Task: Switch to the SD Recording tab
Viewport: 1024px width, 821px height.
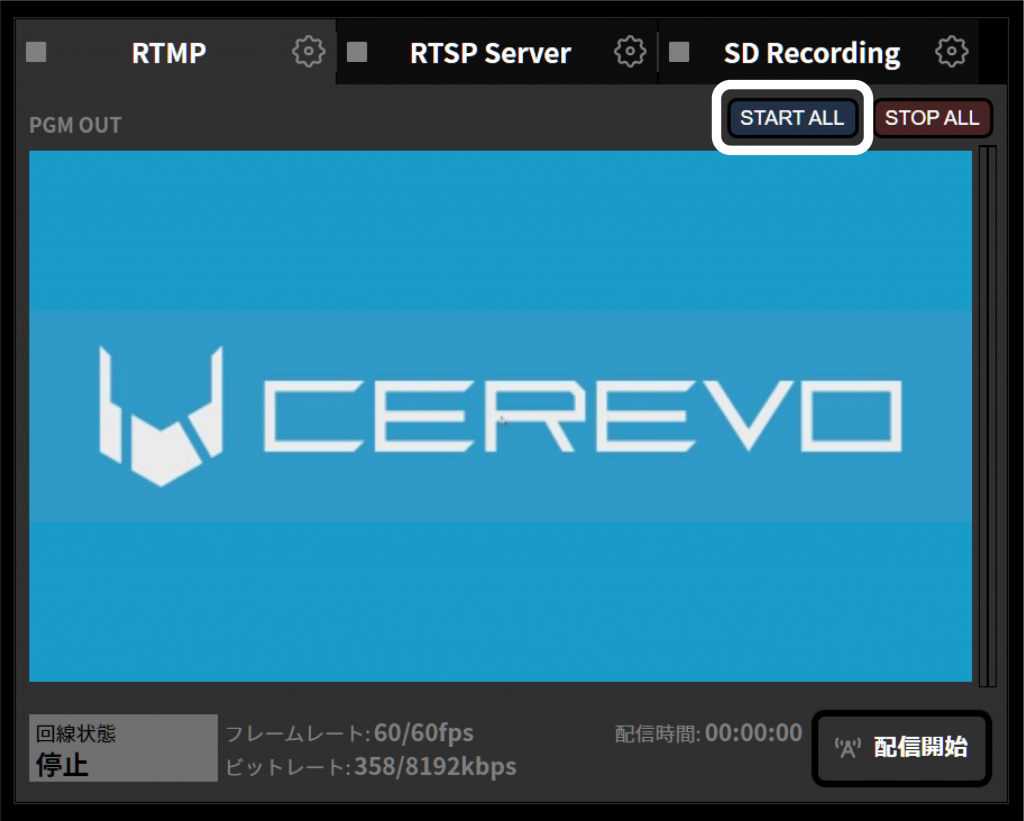Action: [x=812, y=53]
